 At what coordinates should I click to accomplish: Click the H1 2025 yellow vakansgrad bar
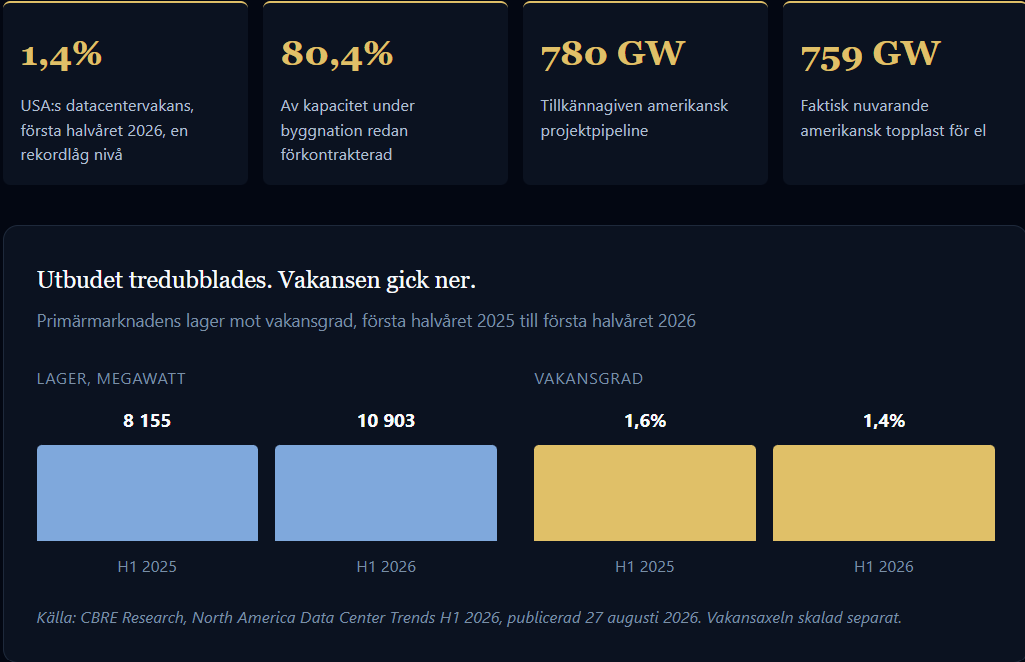pos(645,493)
